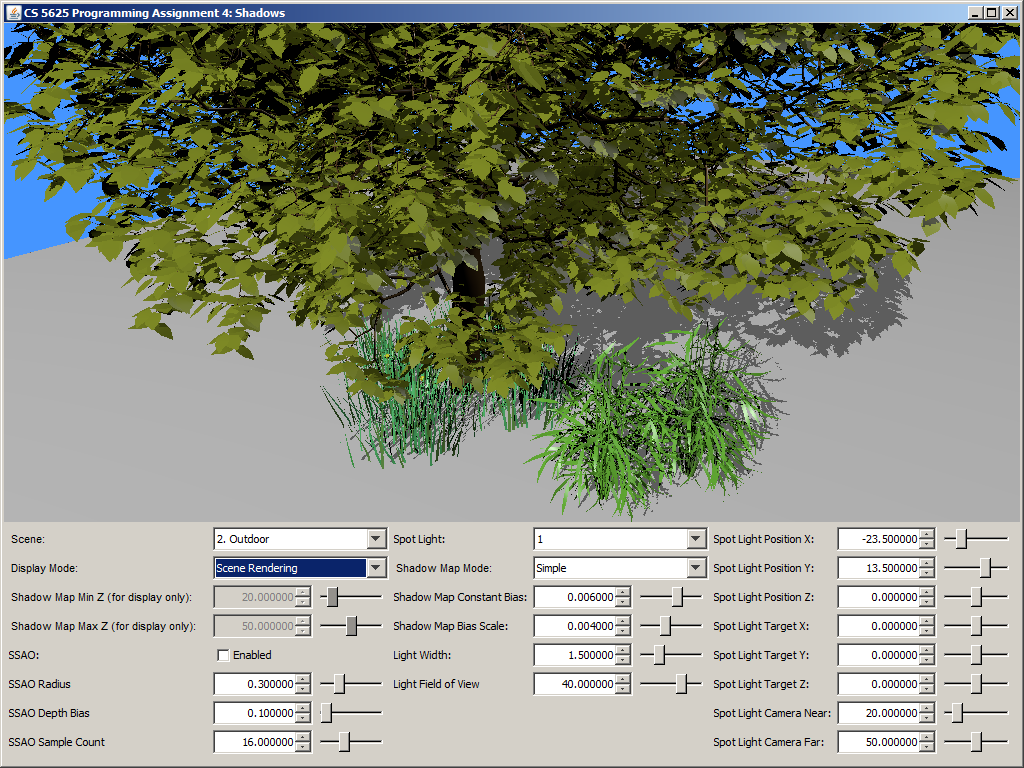Expand the Display Mode combo box
Viewport: 1024px width, 768px height.
376,568
